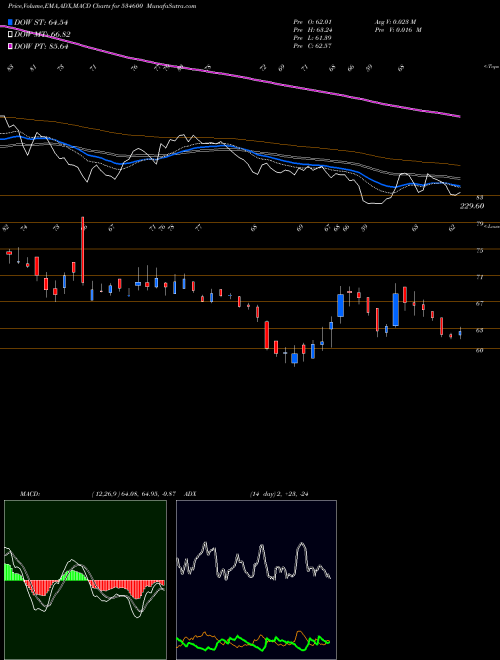Viewport: 500px width, 660px height.
Task: Select the 'DOW ST: 64.54' legend label
Action: pos(41,22)
